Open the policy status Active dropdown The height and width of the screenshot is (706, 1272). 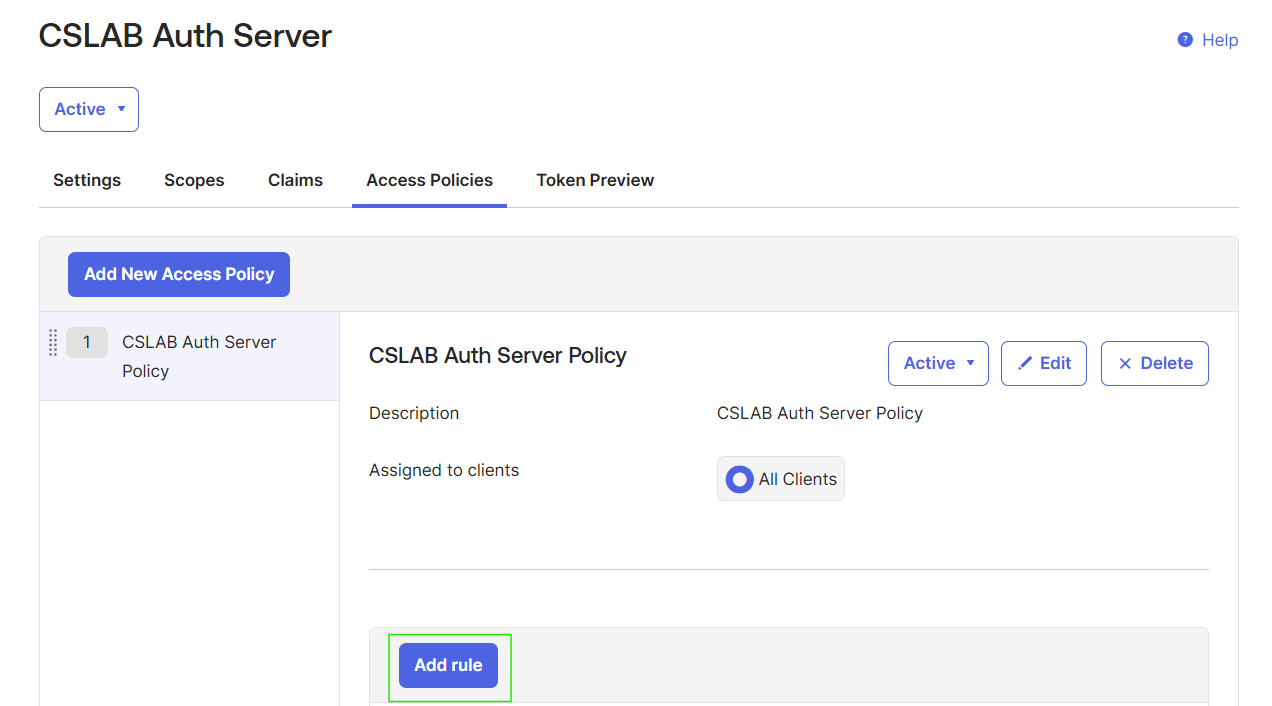(x=938, y=363)
